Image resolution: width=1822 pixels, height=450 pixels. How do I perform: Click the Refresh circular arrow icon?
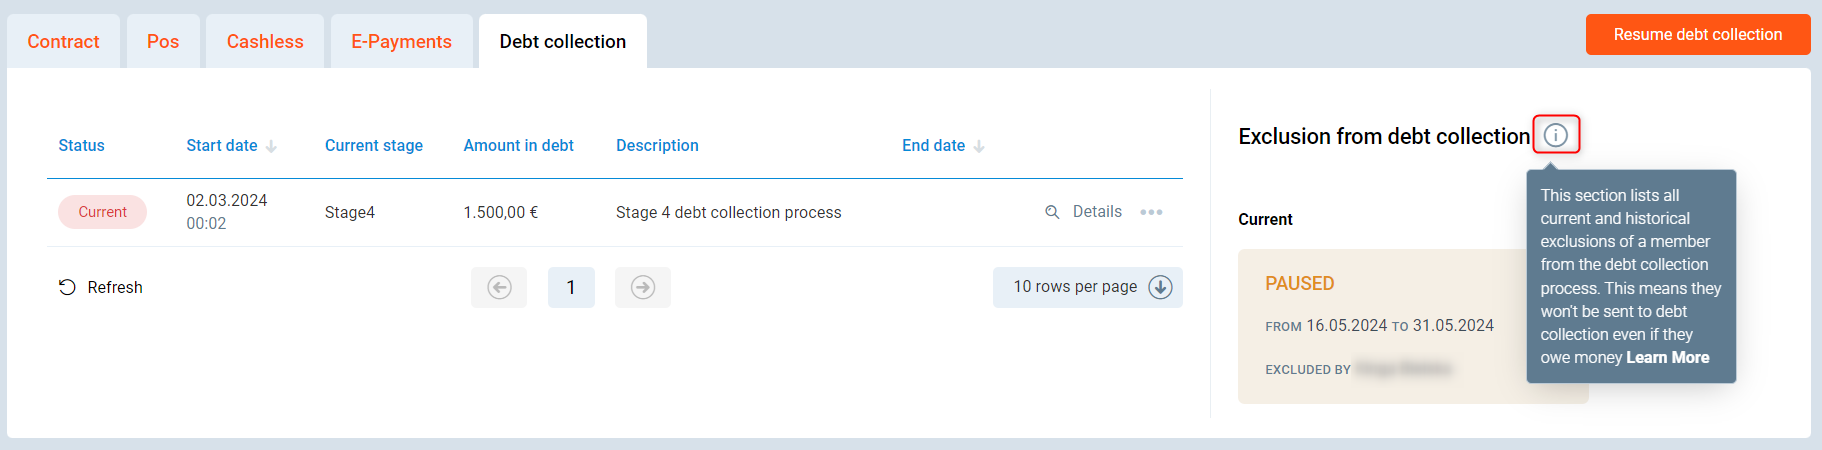[x=67, y=288]
